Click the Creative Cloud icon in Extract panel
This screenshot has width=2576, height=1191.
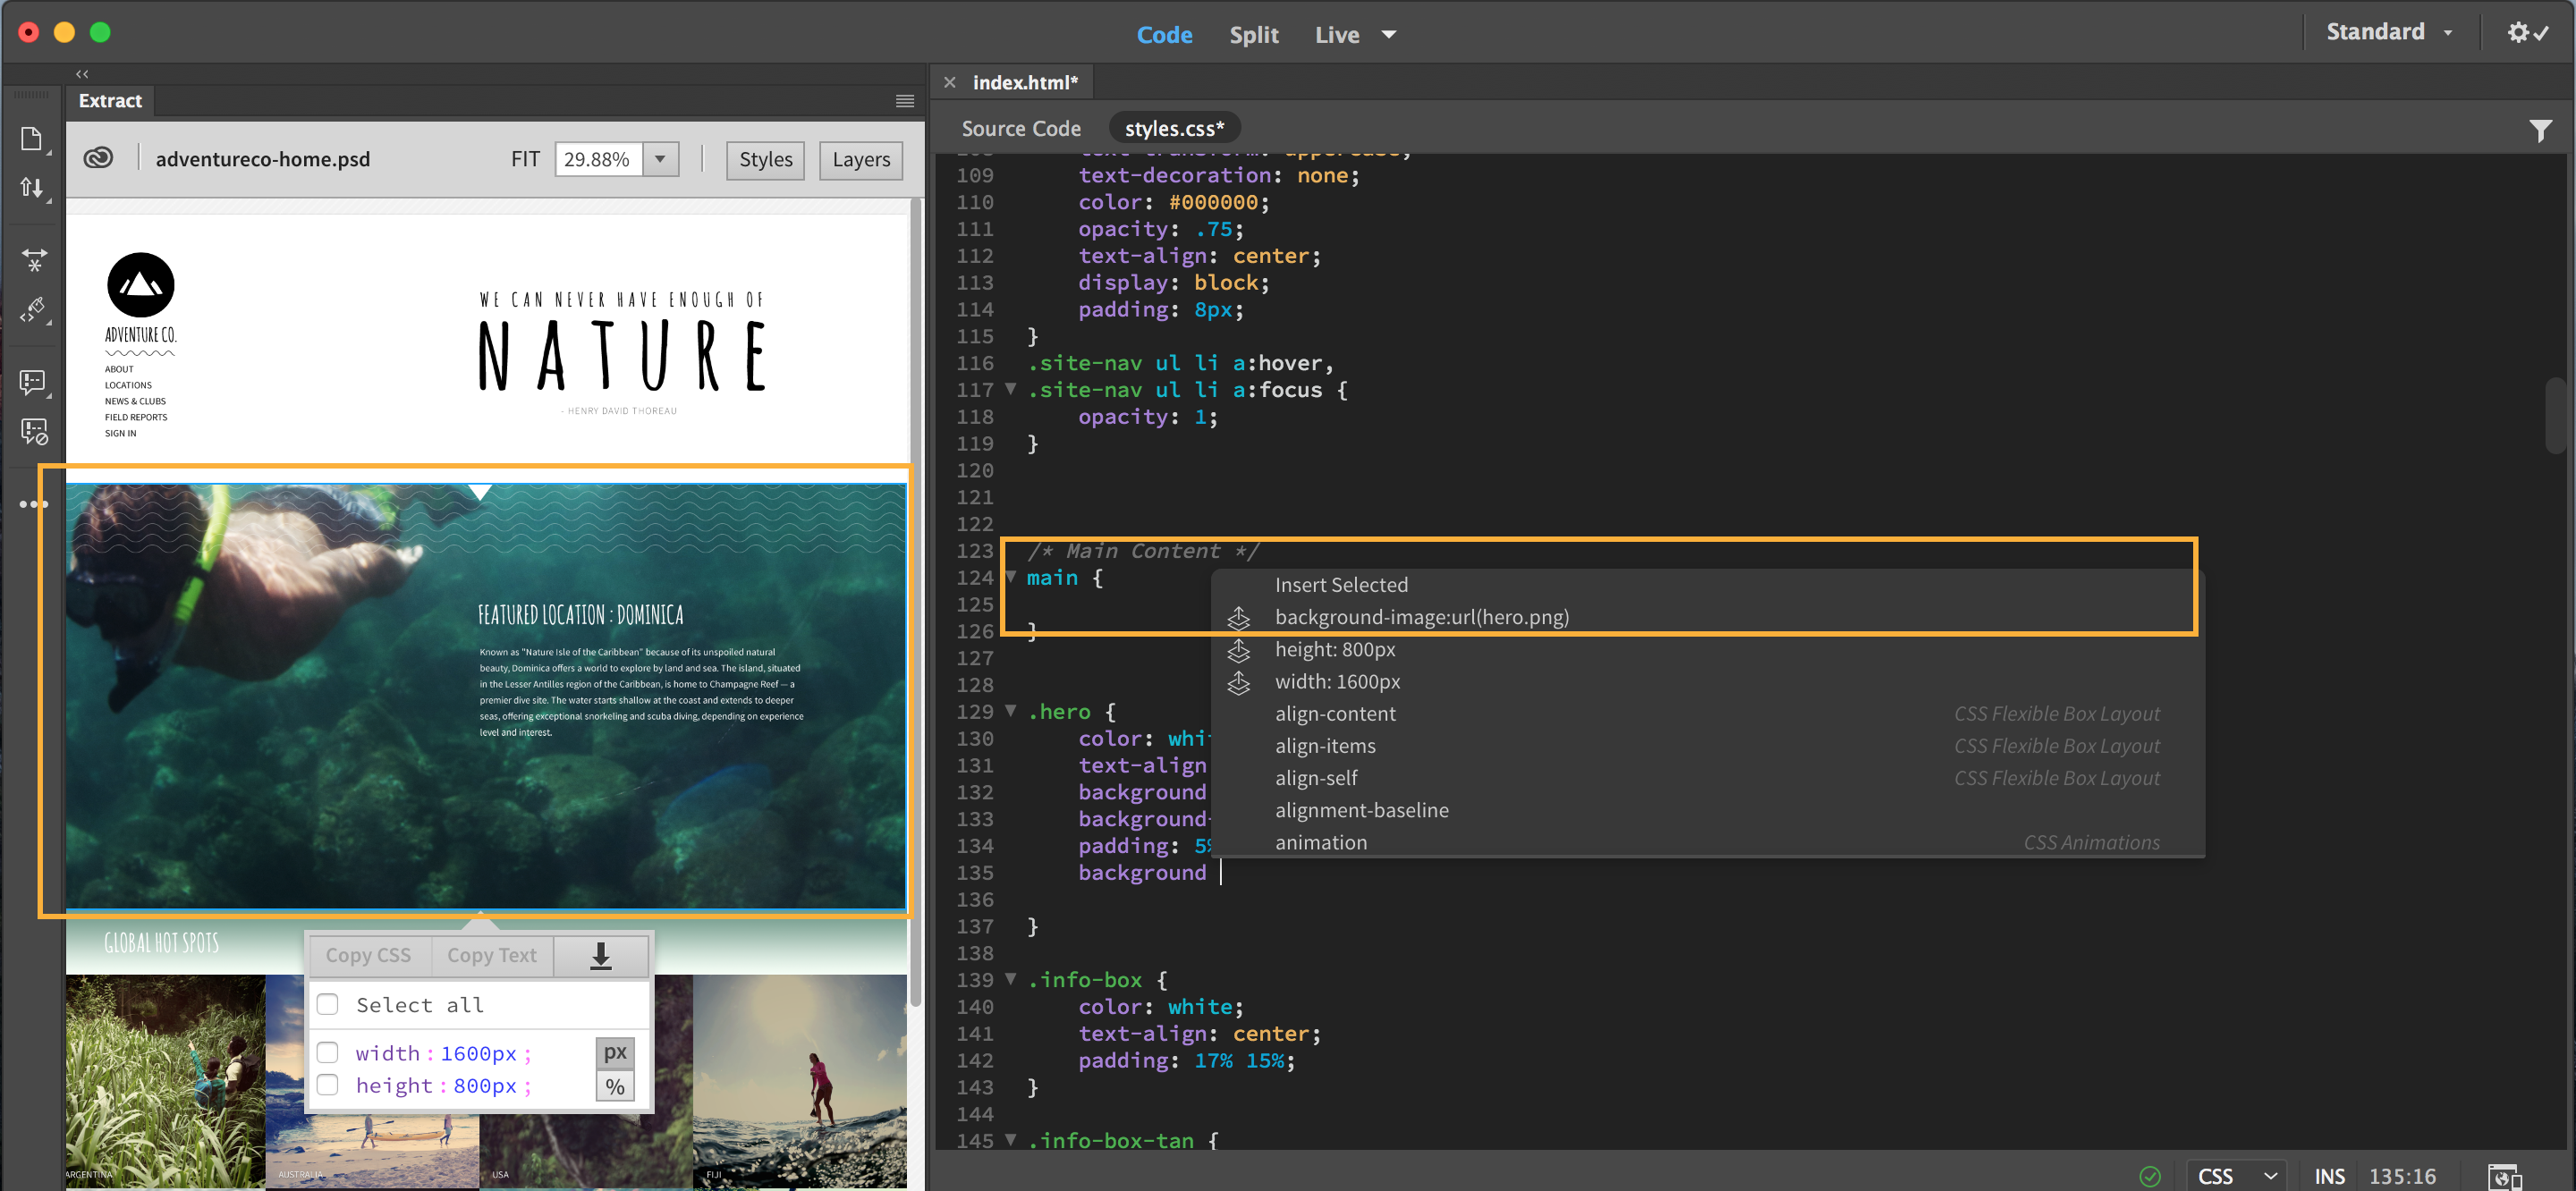coord(98,157)
